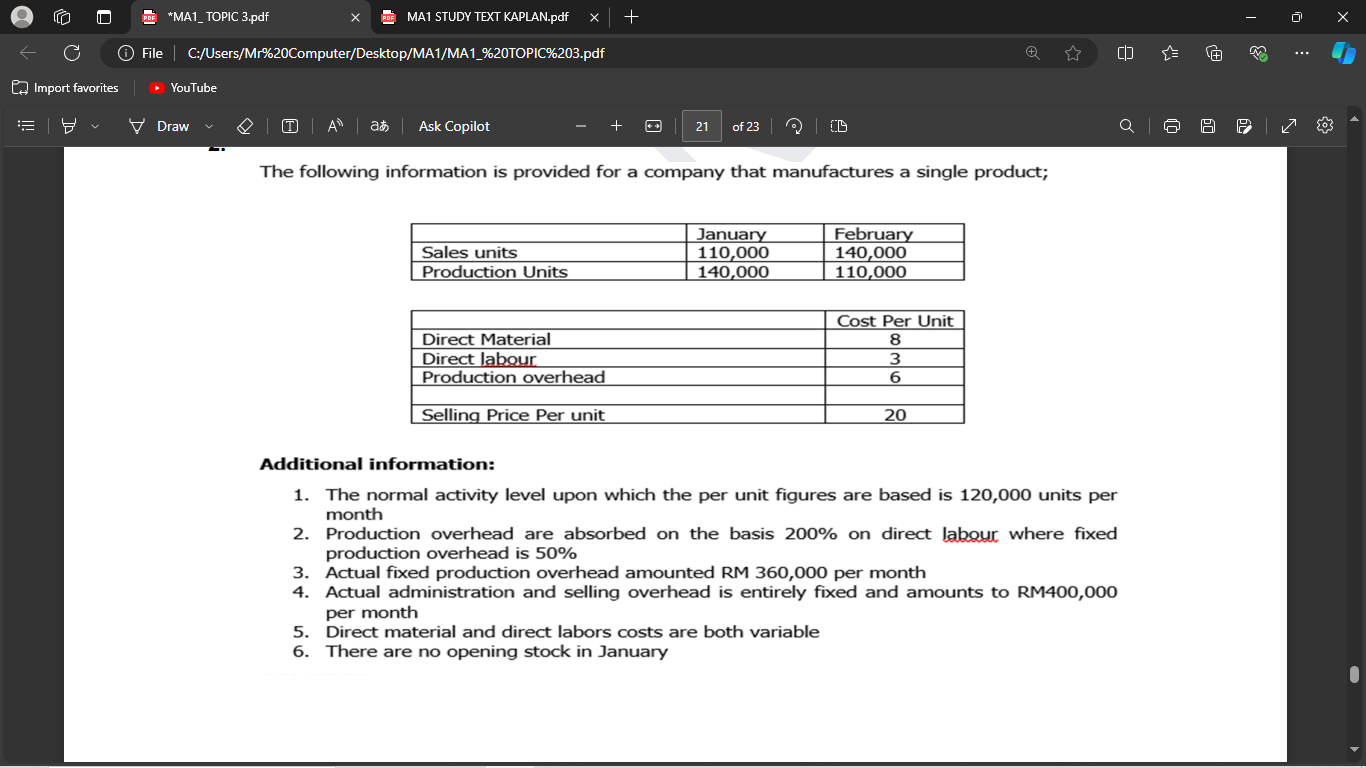Image resolution: width=1366 pixels, height=768 pixels.
Task: Close the MA1_ TOPIC 3.pdf tab
Action: [355, 17]
